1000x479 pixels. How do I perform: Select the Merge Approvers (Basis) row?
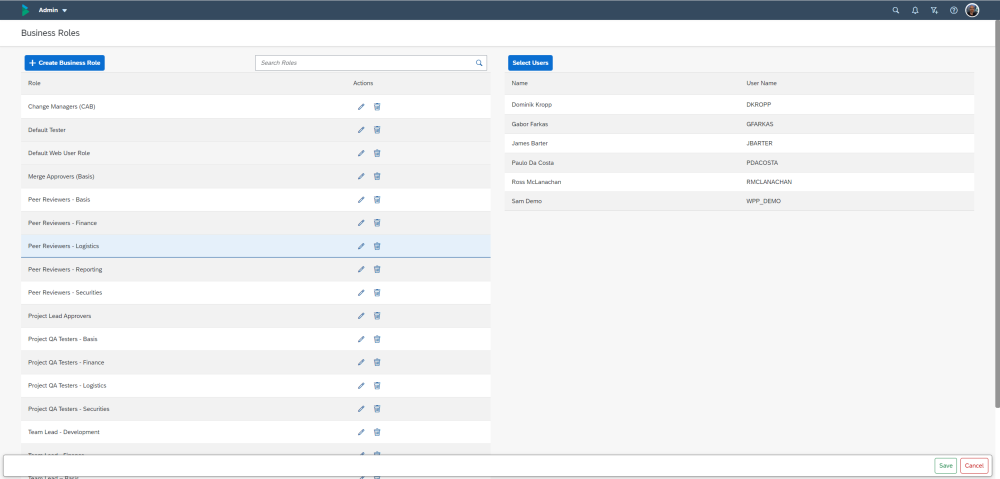tap(256, 176)
